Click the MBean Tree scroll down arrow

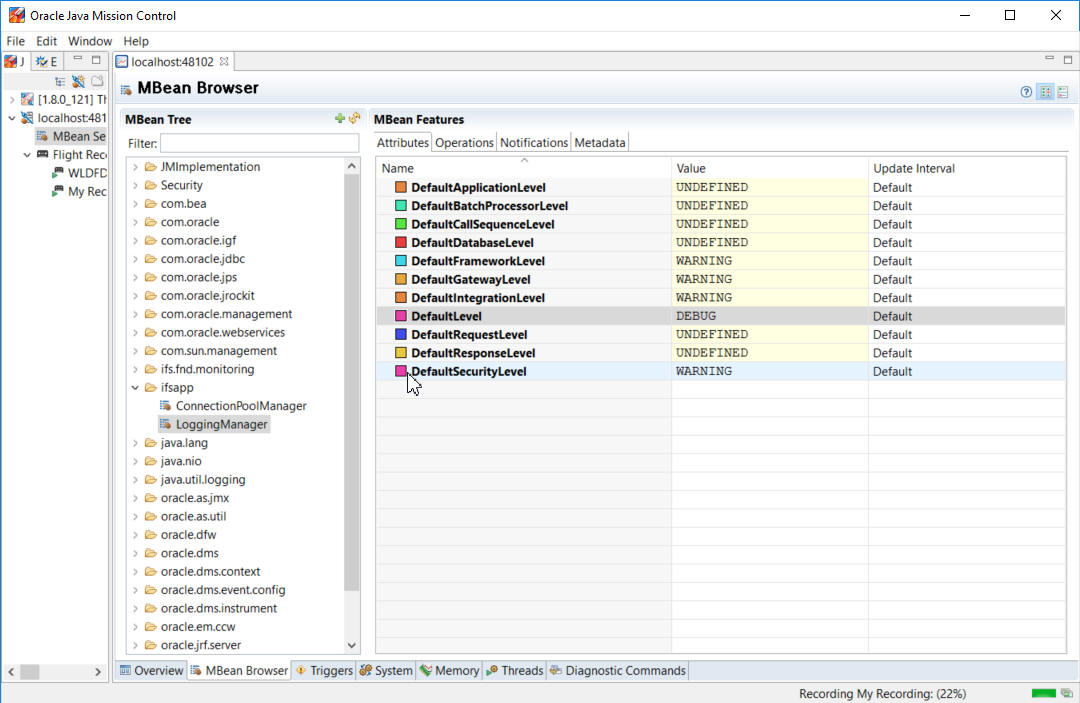[x=352, y=645]
